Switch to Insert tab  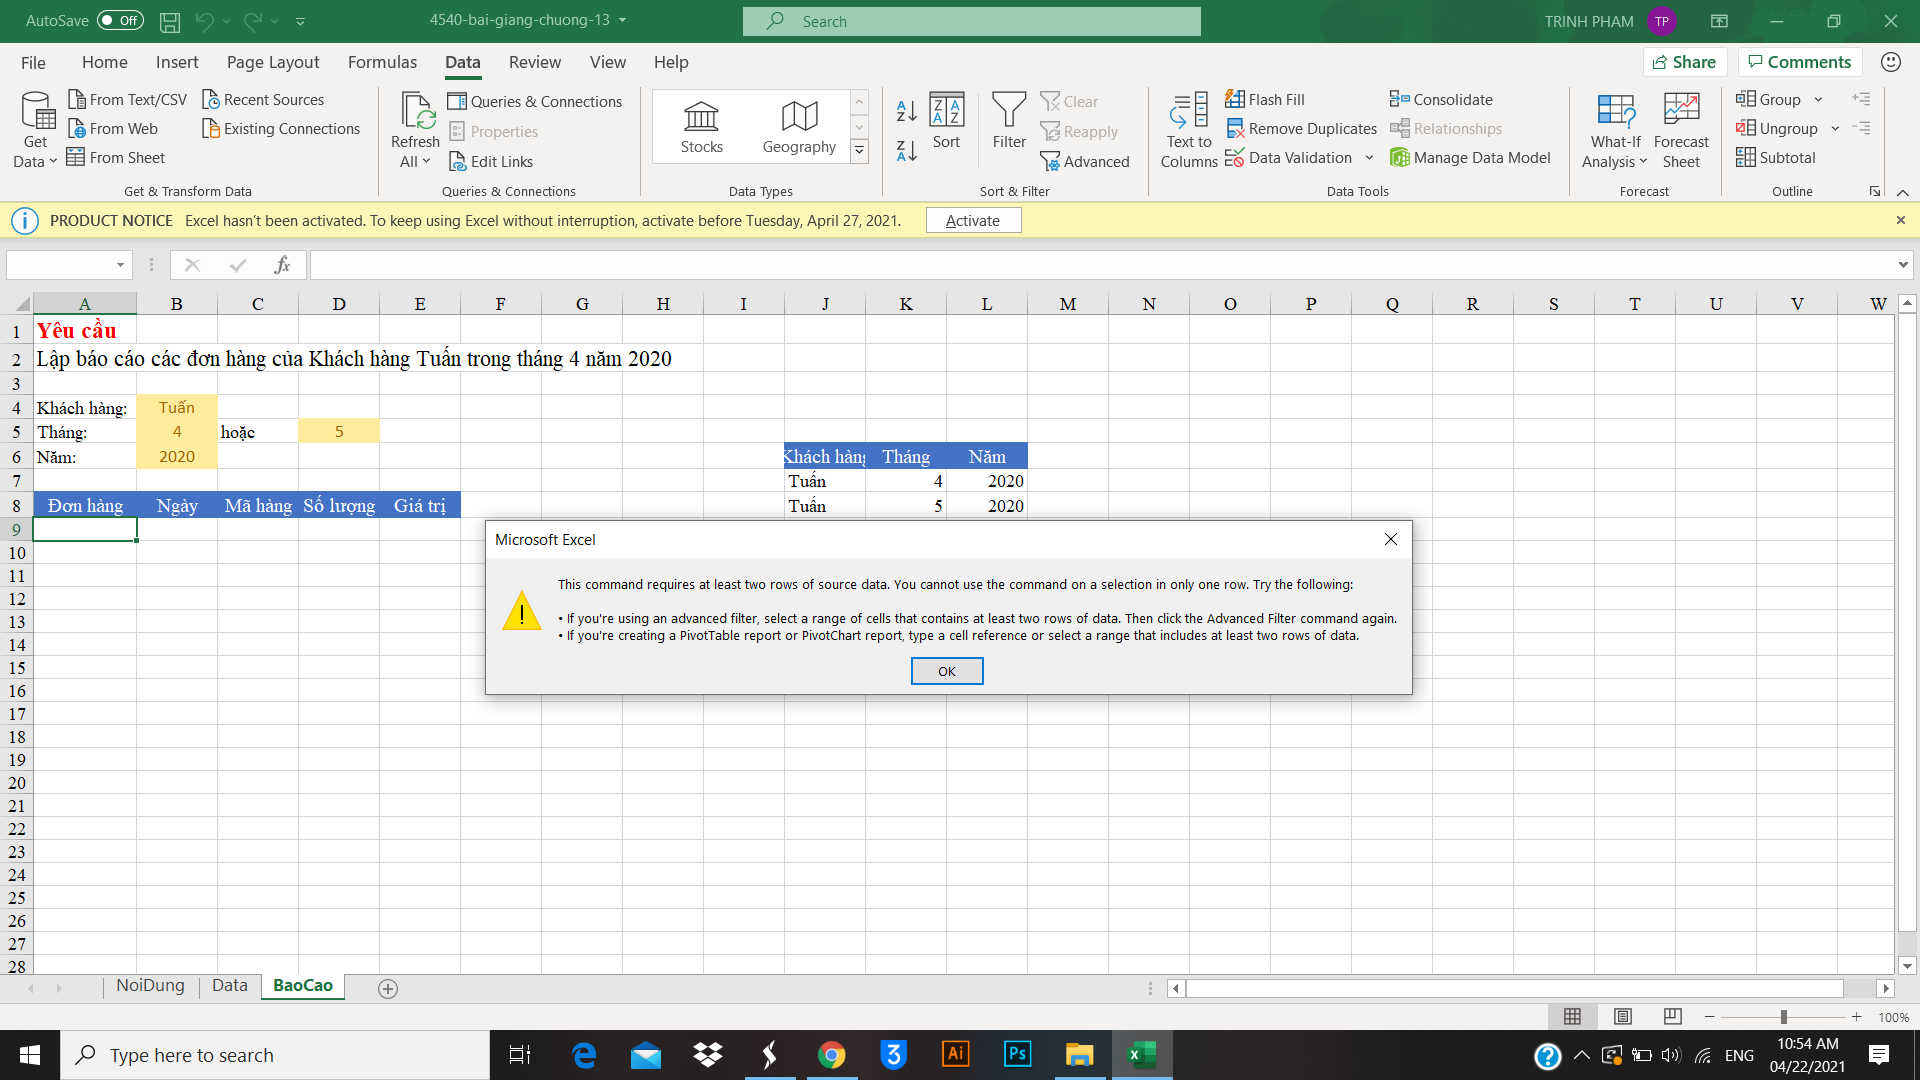177,62
